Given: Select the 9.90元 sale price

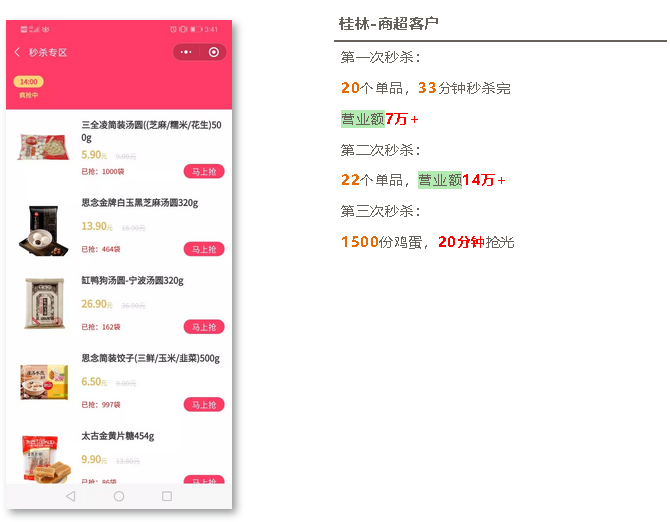Looking at the screenshot, I should point(94,459).
